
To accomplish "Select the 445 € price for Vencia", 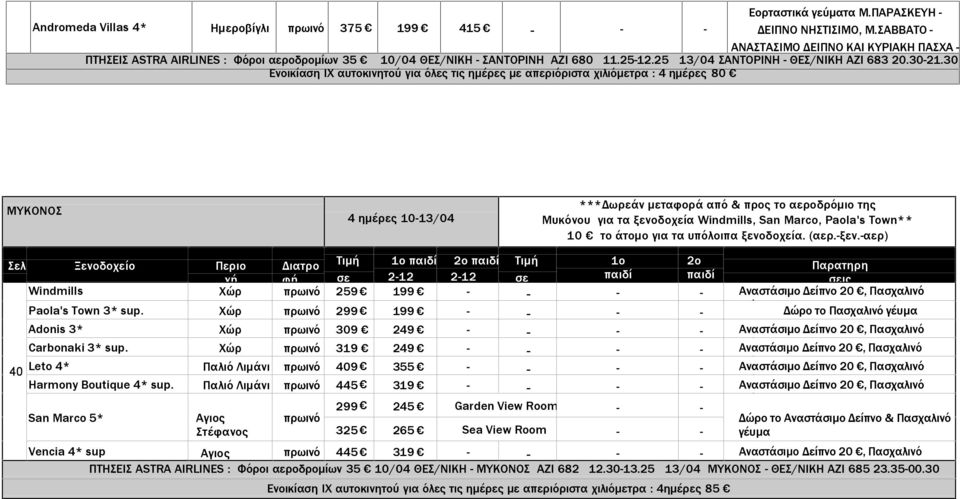I will click(x=351, y=452).
